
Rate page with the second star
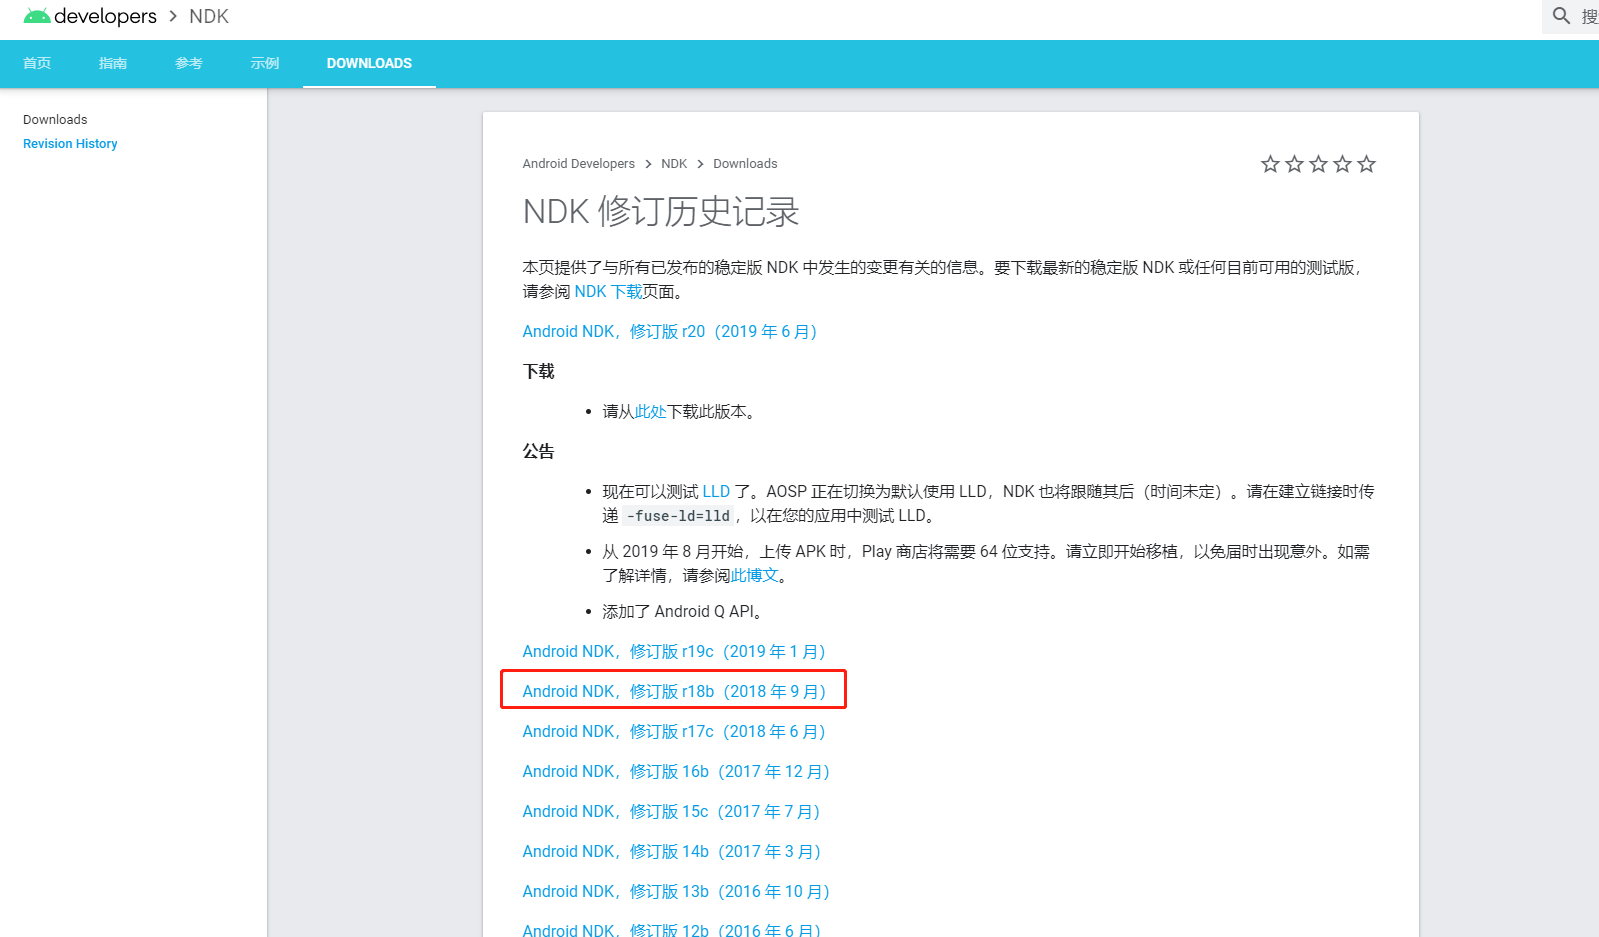pos(1294,164)
